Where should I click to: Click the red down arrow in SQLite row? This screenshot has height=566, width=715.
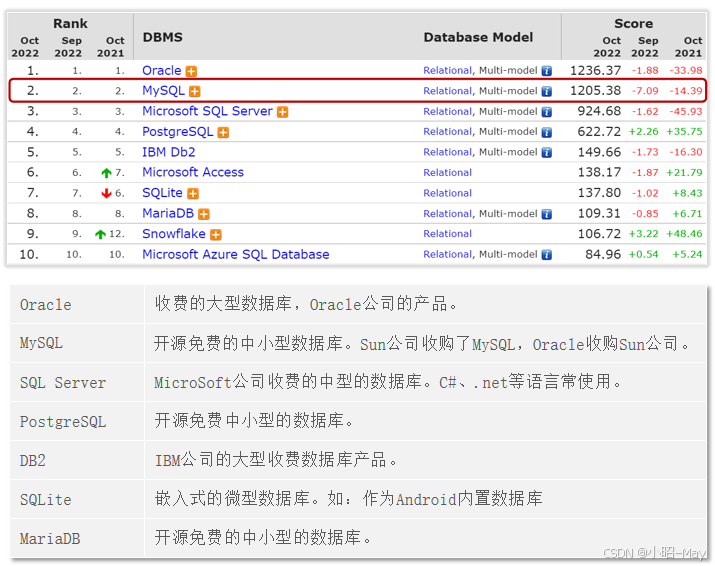pos(106,194)
